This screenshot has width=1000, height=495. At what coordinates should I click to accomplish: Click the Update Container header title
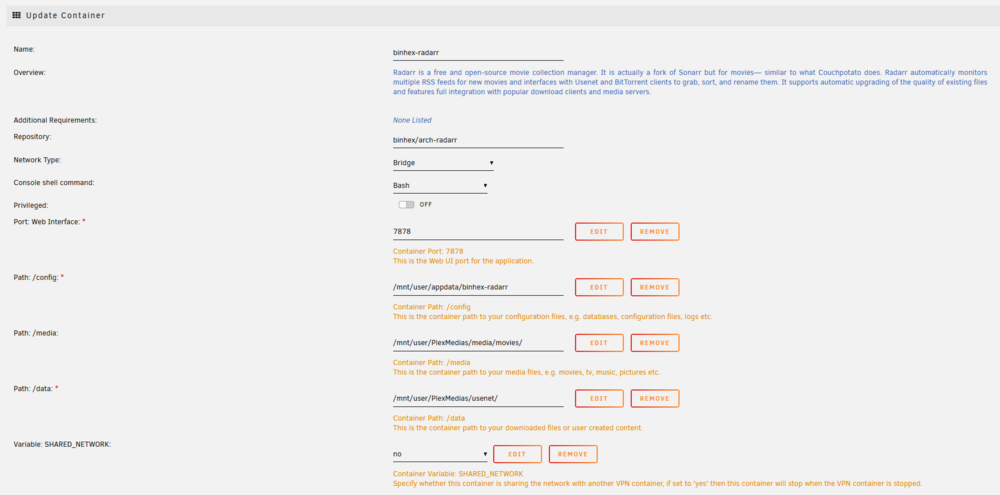tap(65, 15)
